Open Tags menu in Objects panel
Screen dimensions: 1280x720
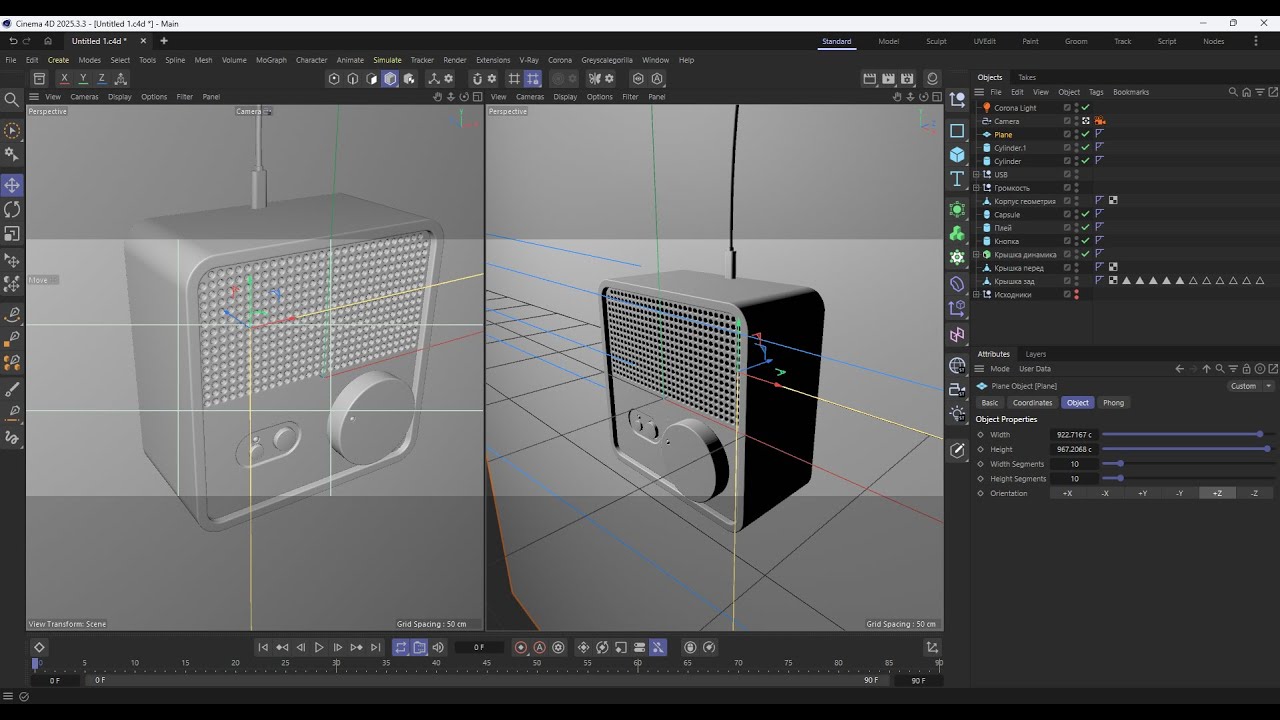[1096, 92]
